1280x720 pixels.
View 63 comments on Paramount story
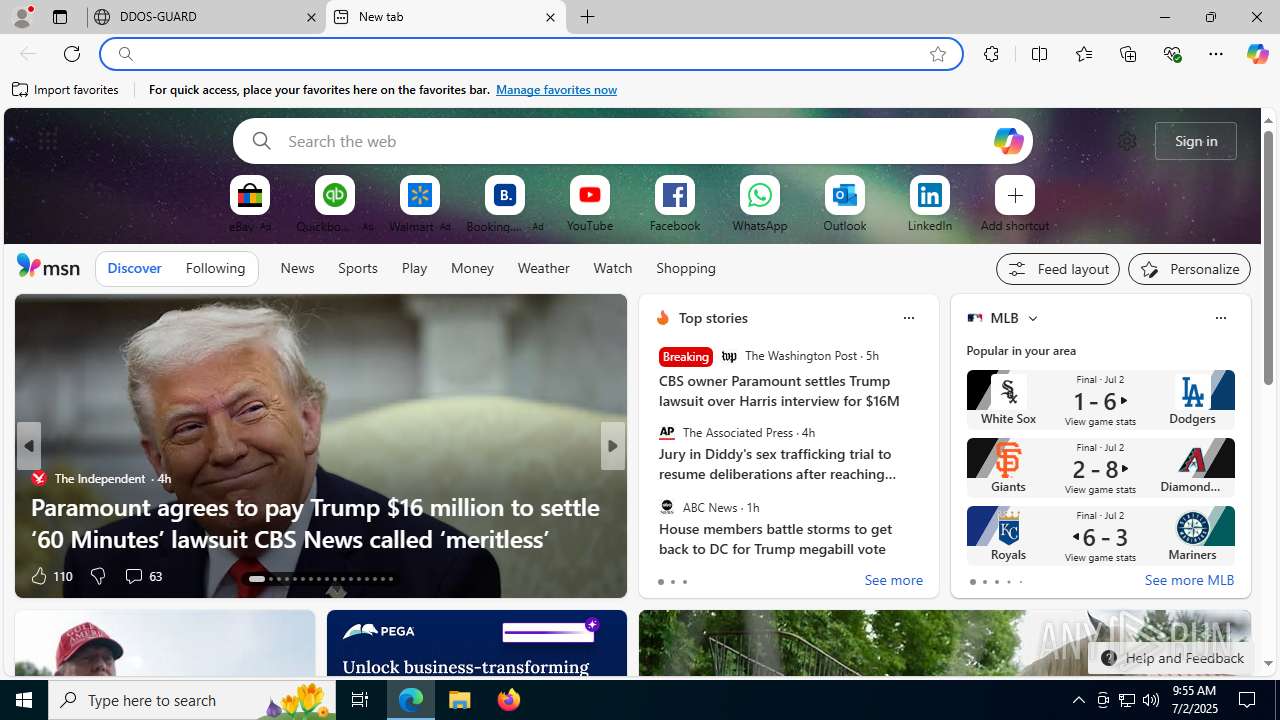[x=143, y=576]
